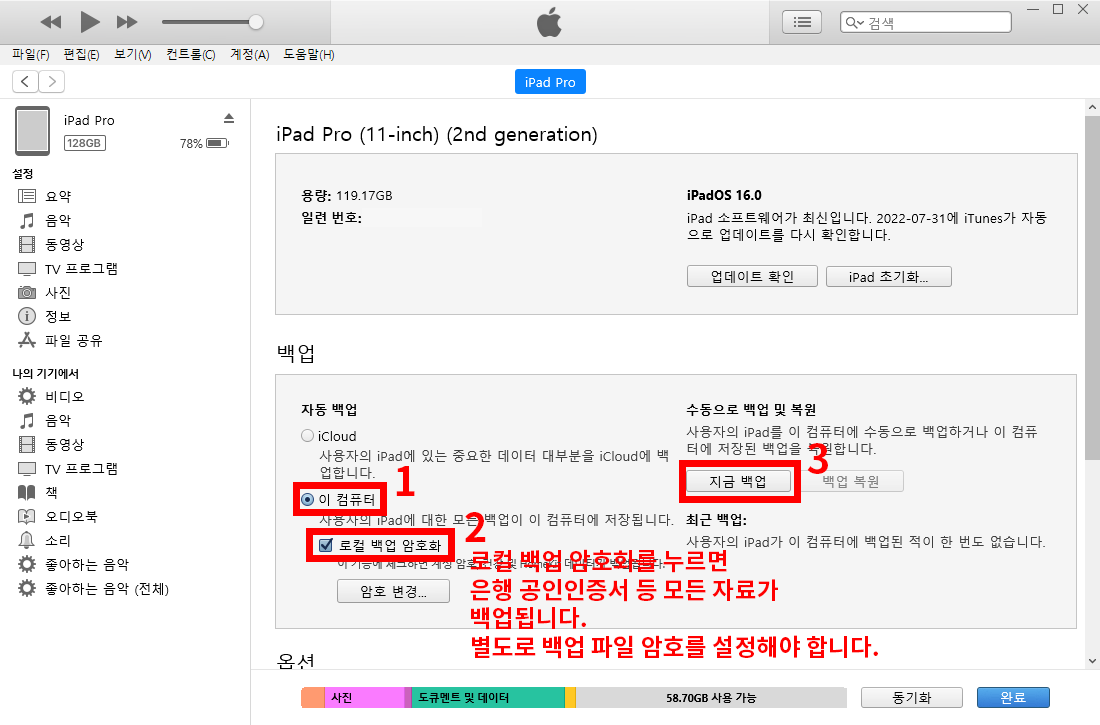Open the search magnifier dropdown
Image resolution: width=1100 pixels, height=725 pixels.
854,22
